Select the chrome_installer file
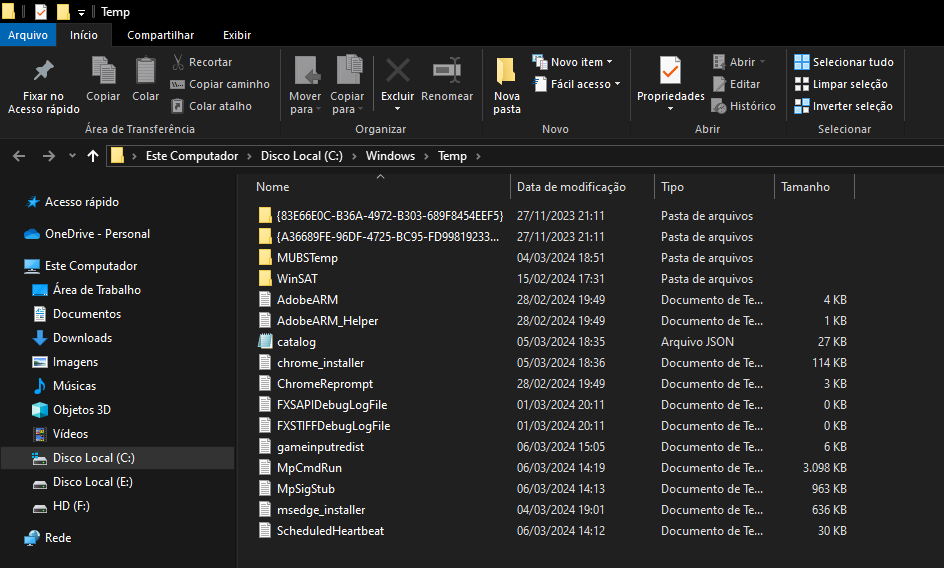 (320, 363)
